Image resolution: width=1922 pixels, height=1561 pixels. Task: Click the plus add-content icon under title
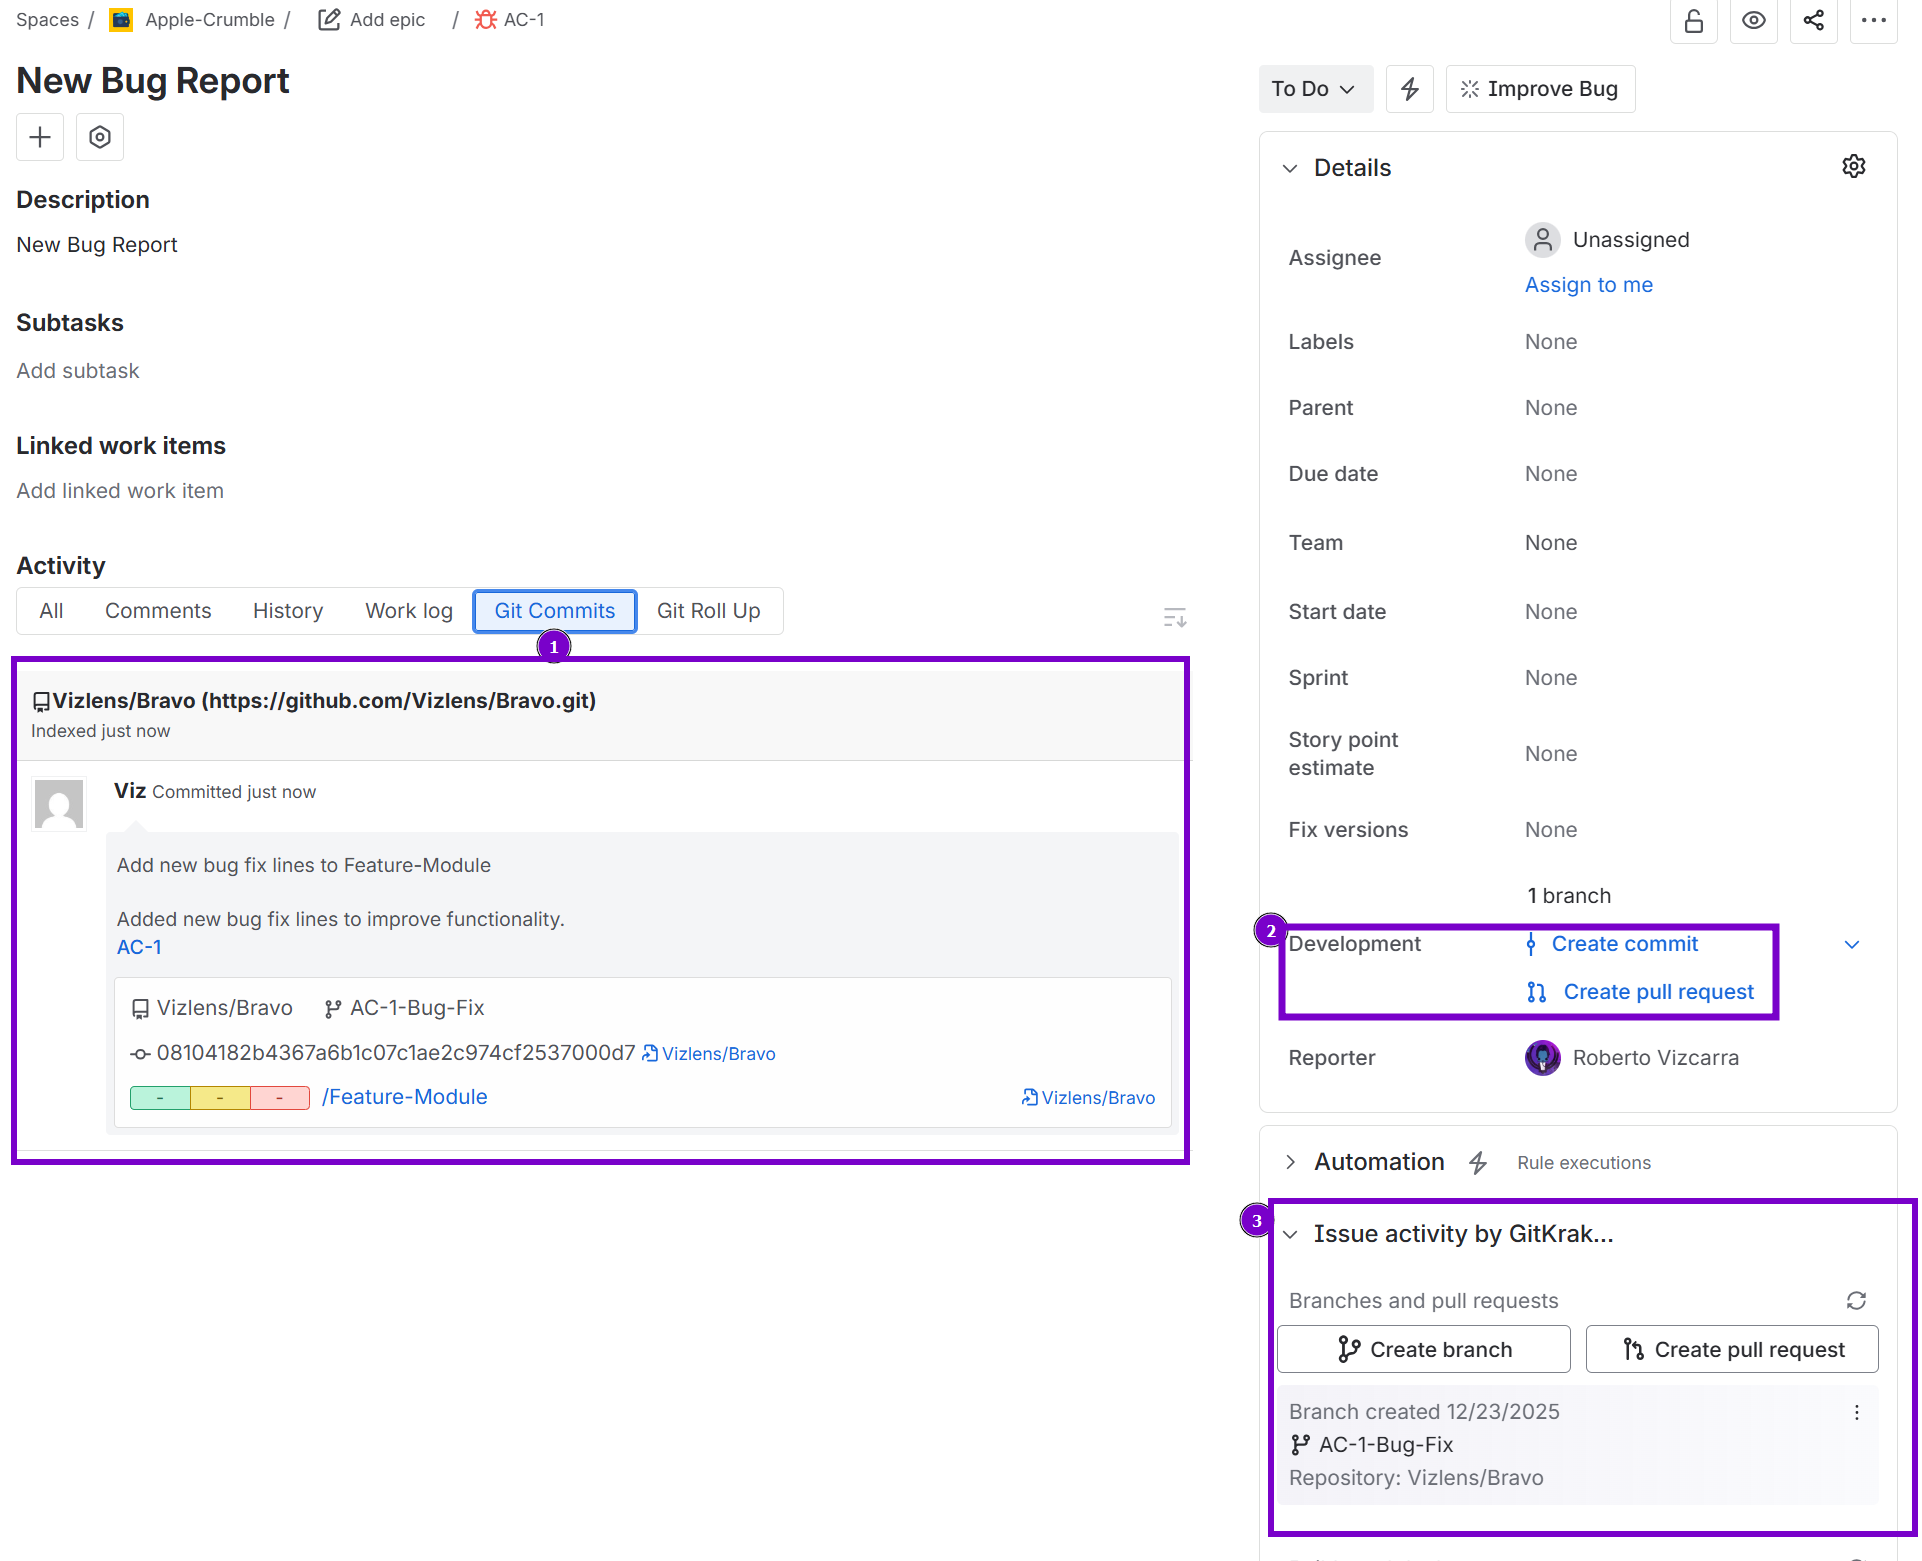(x=40, y=137)
